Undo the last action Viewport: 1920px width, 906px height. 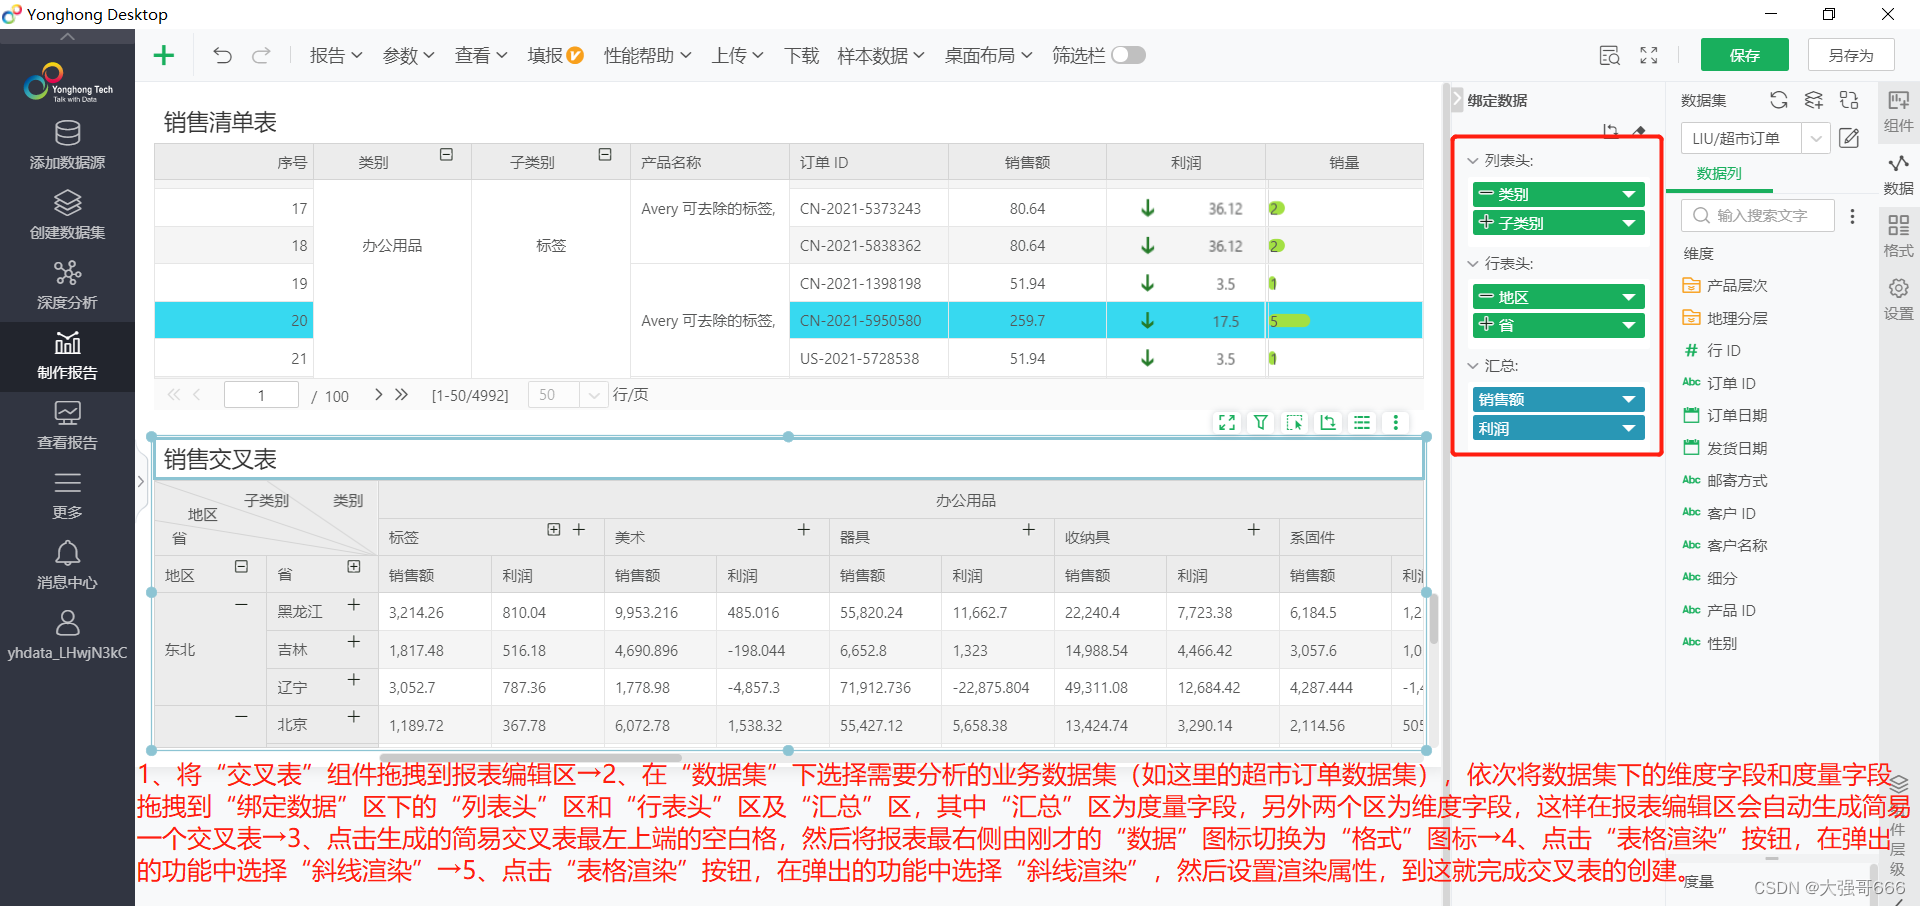point(222,55)
